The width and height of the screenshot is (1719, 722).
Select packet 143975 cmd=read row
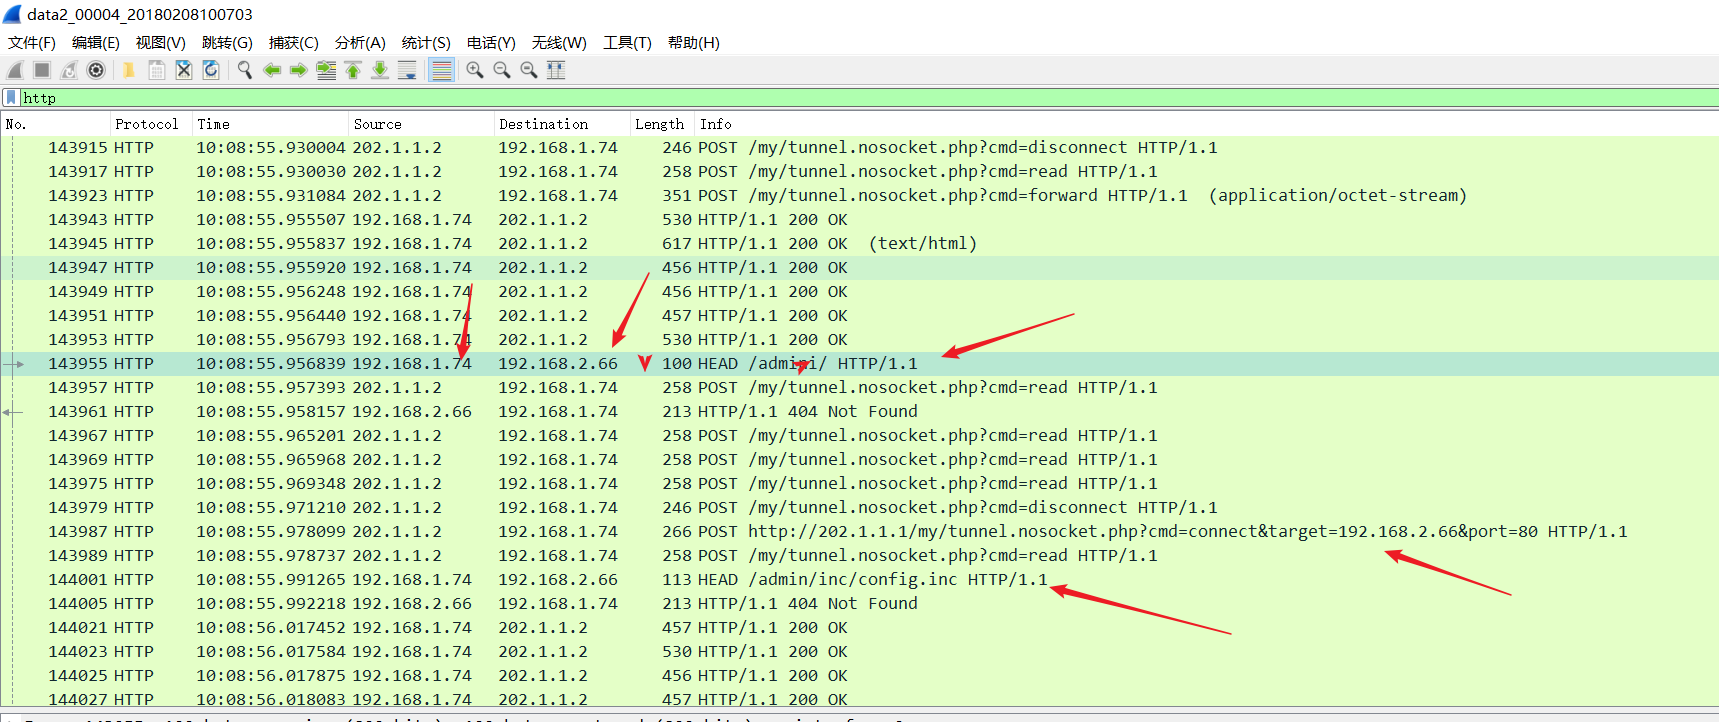pos(859,484)
